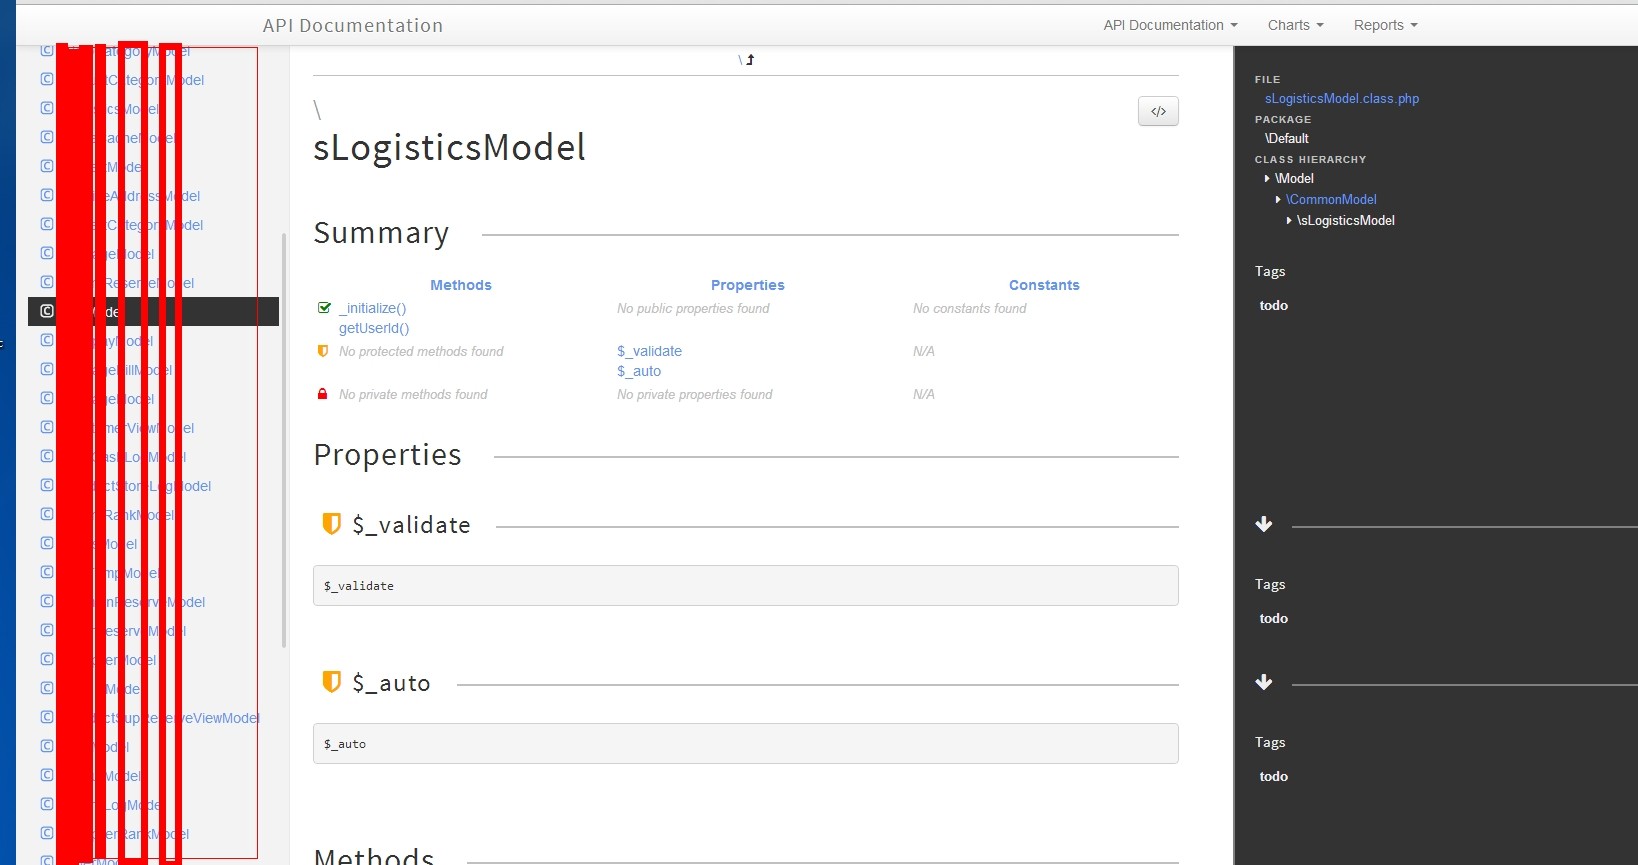This screenshot has width=1638, height=865.
Task: Open the Charts dropdown menu
Action: [x=1295, y=25]
